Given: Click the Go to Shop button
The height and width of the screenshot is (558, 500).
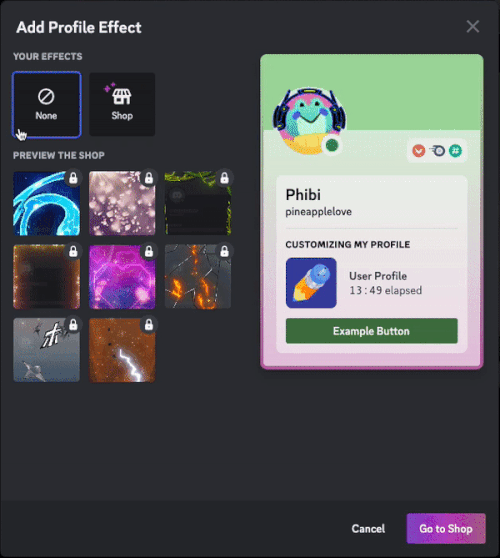Looking at the screenshot, I should (446, 528).
